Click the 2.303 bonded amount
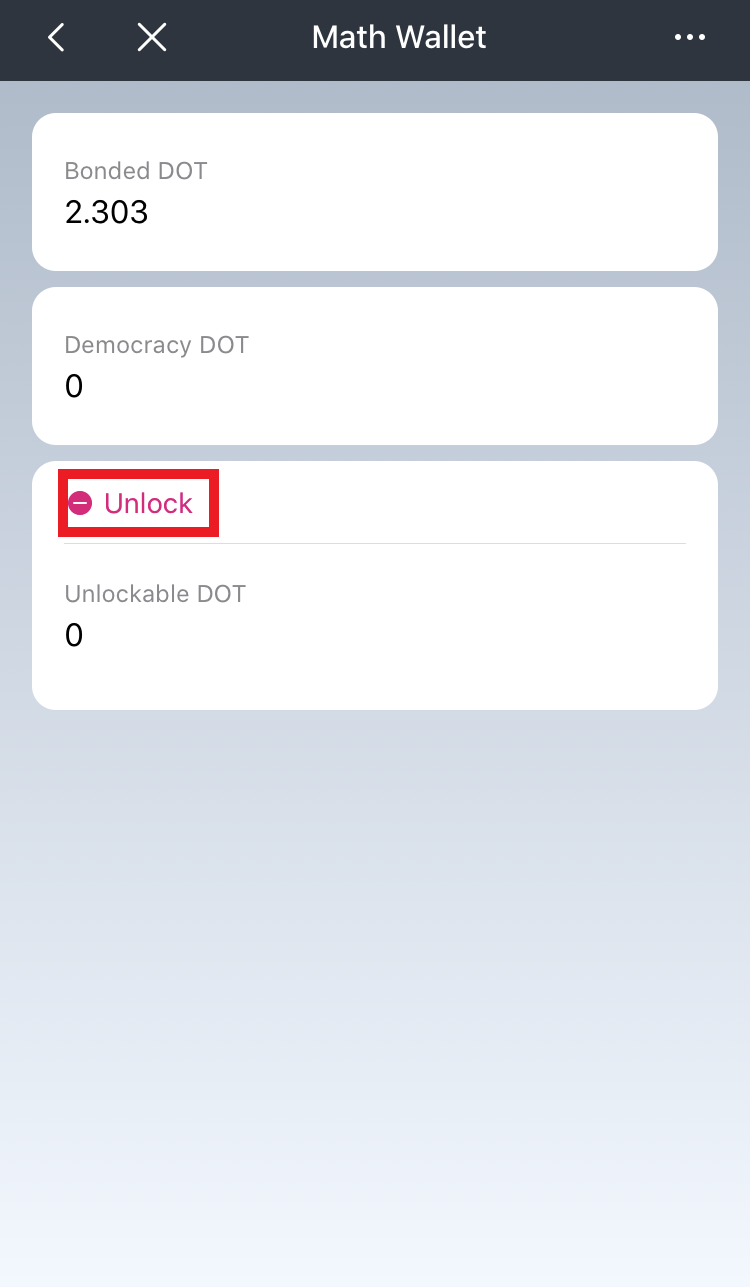The image size is (750, 1287). [x=106, y=212]
